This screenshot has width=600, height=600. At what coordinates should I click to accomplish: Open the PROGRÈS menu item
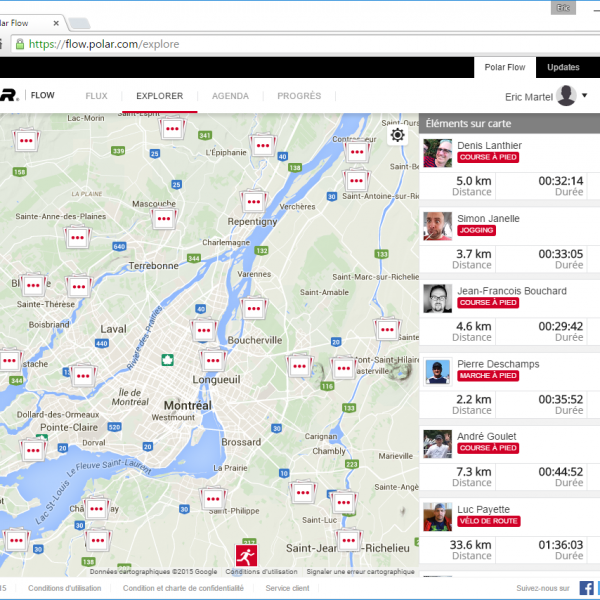click(x=298, y=96)
